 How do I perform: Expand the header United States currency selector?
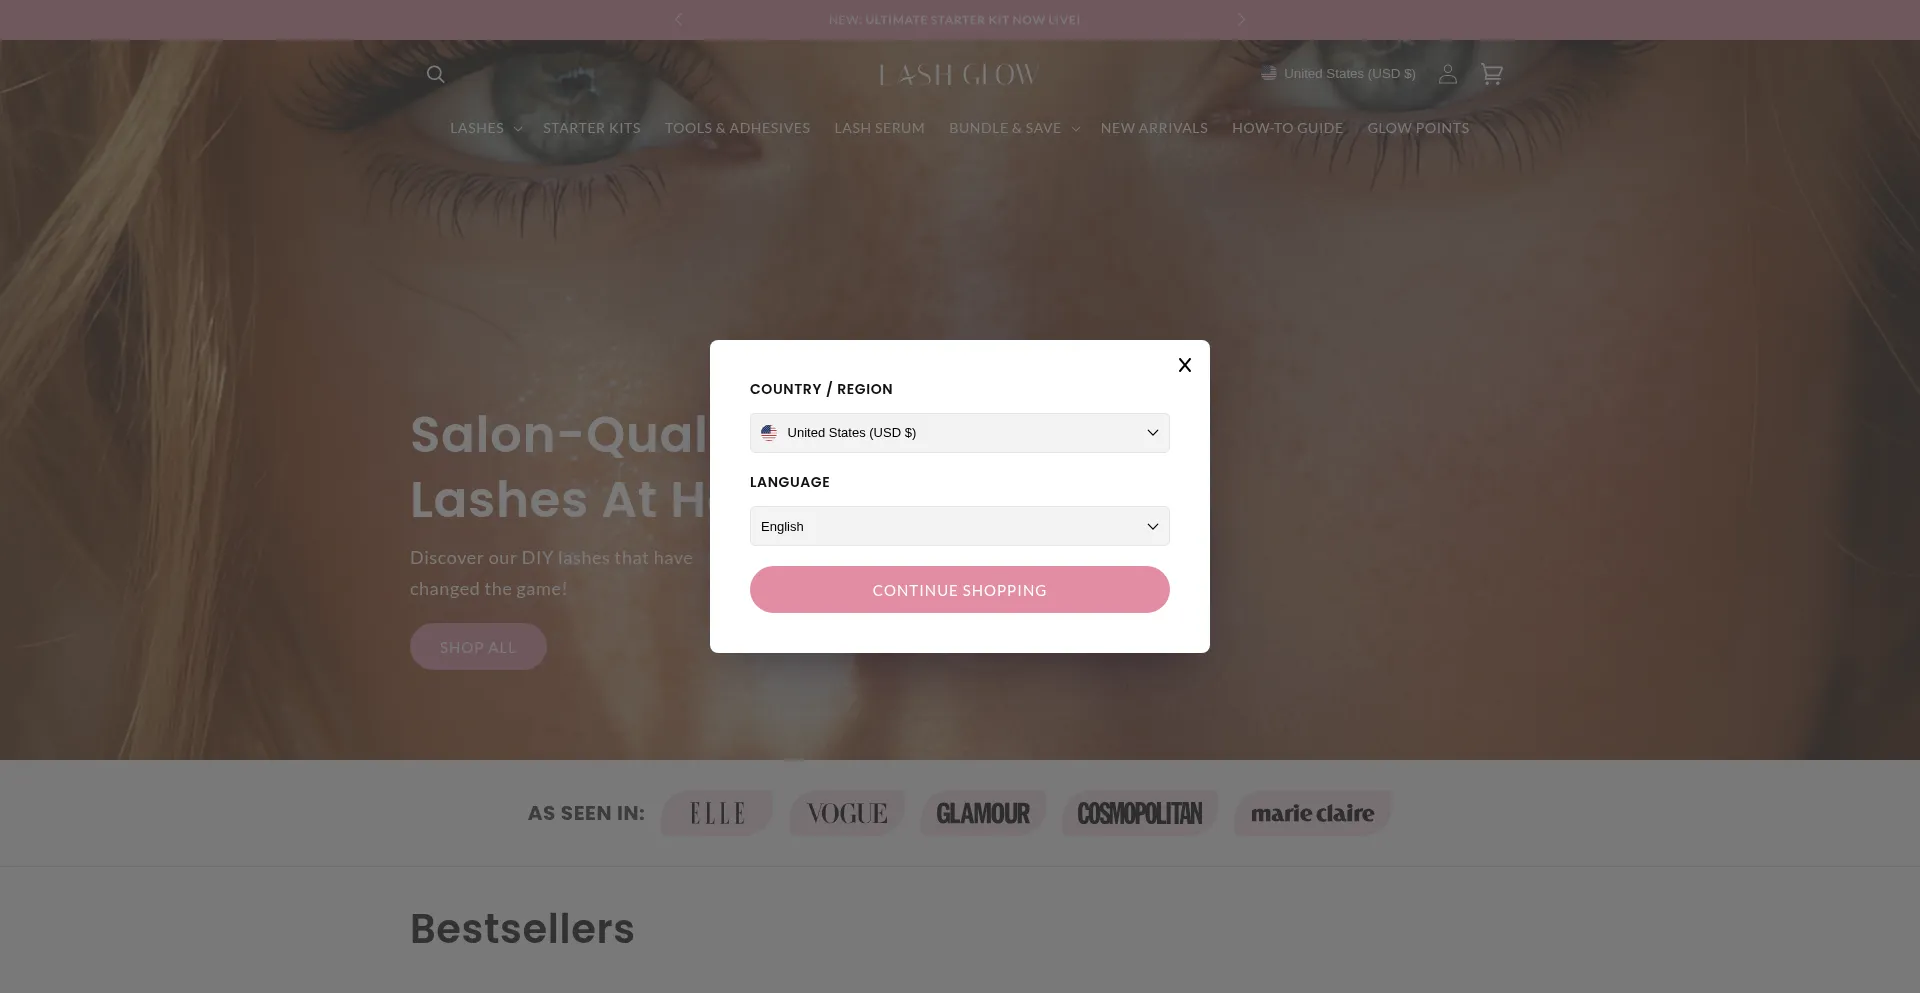[1338, 74]
